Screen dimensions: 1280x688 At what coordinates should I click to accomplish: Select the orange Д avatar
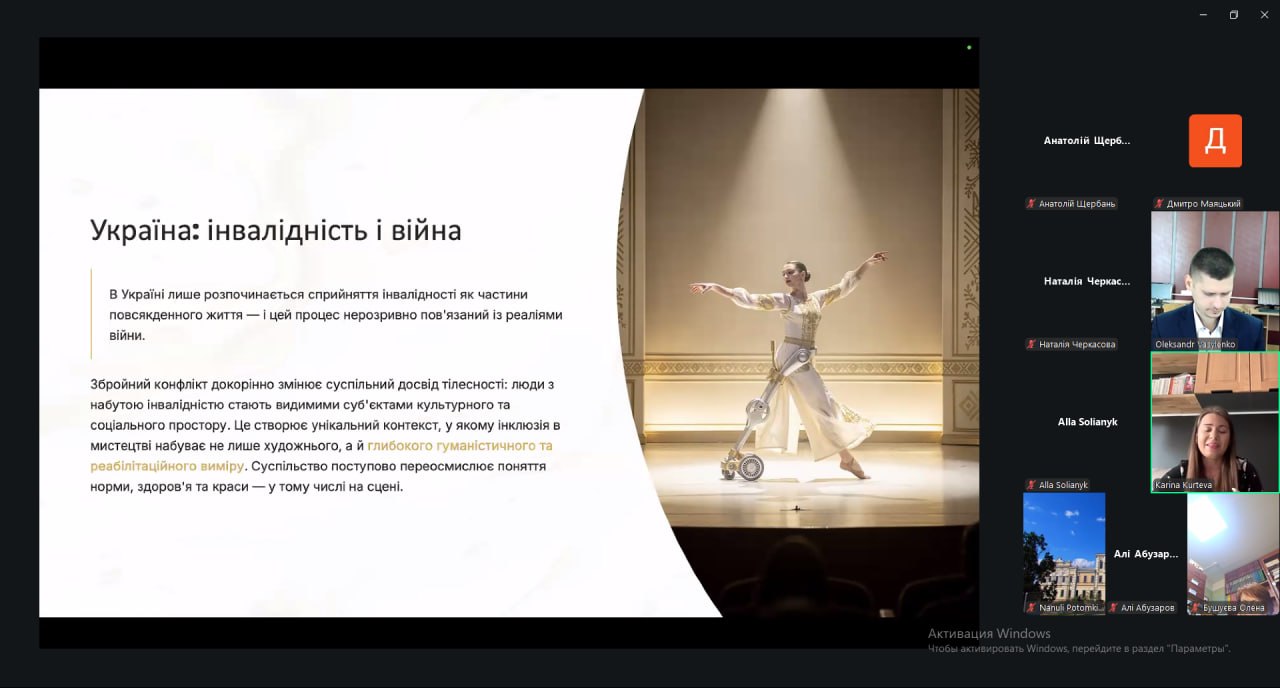pyautogui.click(x=1215, y=141)
